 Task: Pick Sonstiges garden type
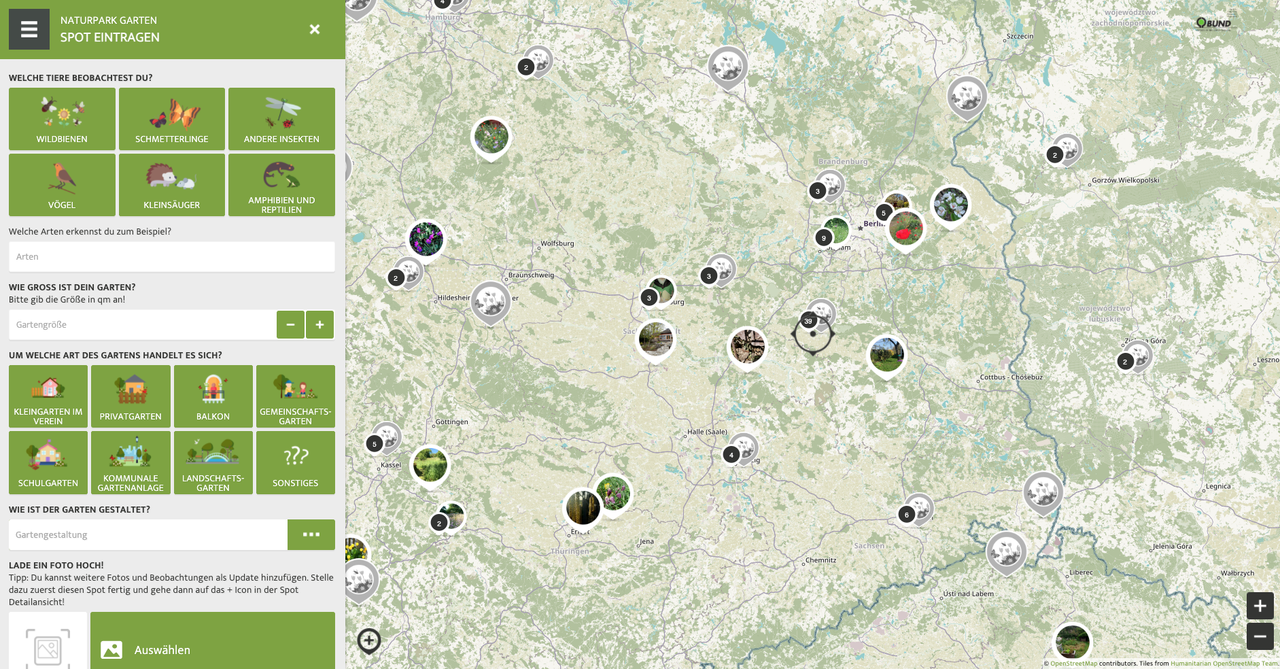[x=295, y=462]
